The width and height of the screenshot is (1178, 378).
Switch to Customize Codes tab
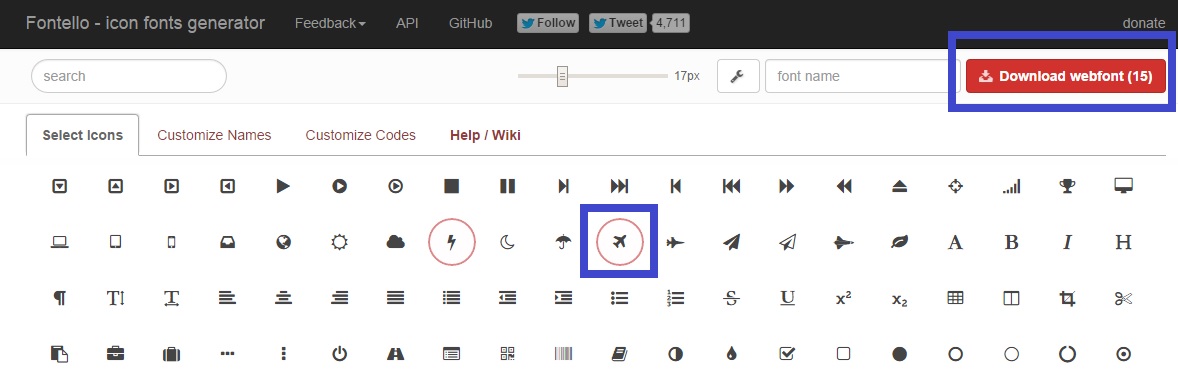(361, 135)
